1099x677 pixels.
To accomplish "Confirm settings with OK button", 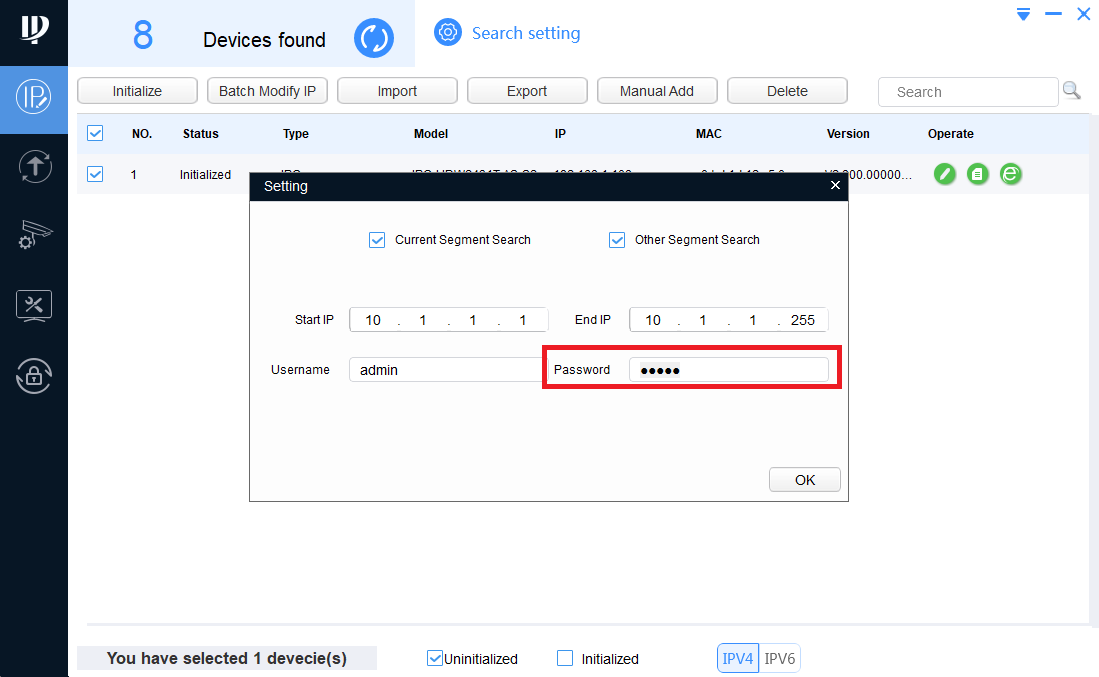I will click(805, 480).
